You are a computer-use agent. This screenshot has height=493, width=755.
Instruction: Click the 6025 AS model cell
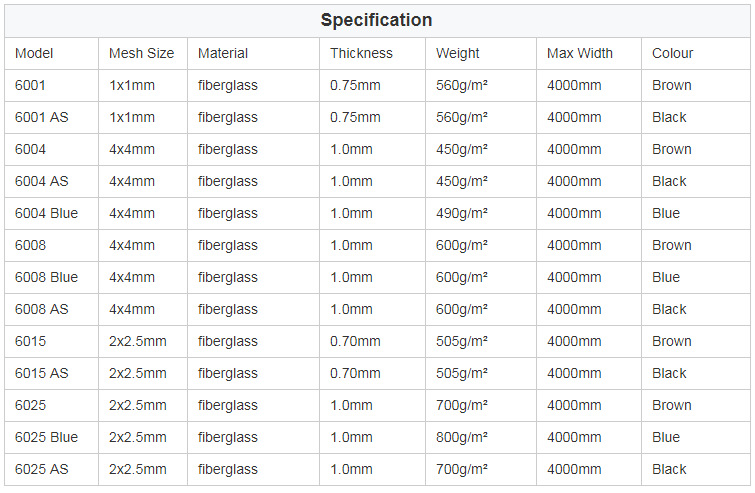(x=42, y=469)
